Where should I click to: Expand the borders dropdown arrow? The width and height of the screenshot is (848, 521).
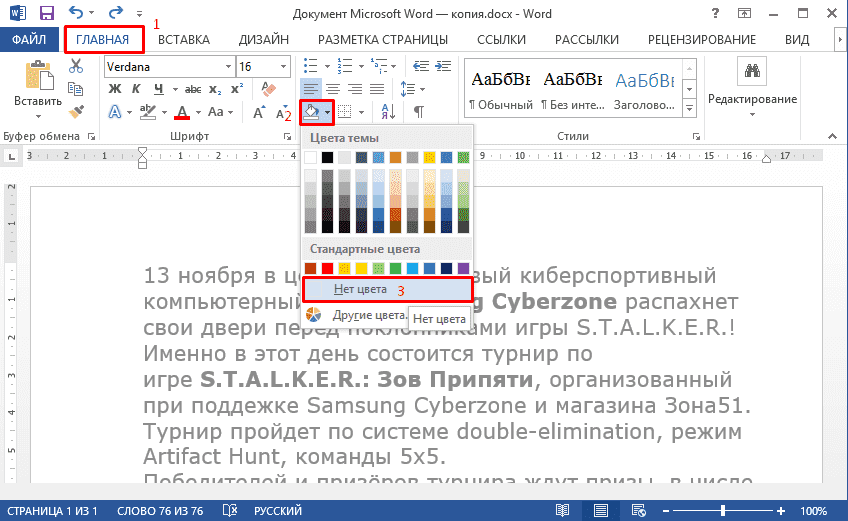[x=361, y=113]
